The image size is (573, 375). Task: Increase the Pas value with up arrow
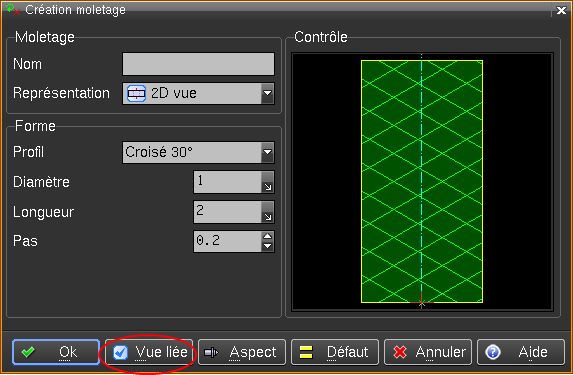pyautogui.click(x=267, y=236)
